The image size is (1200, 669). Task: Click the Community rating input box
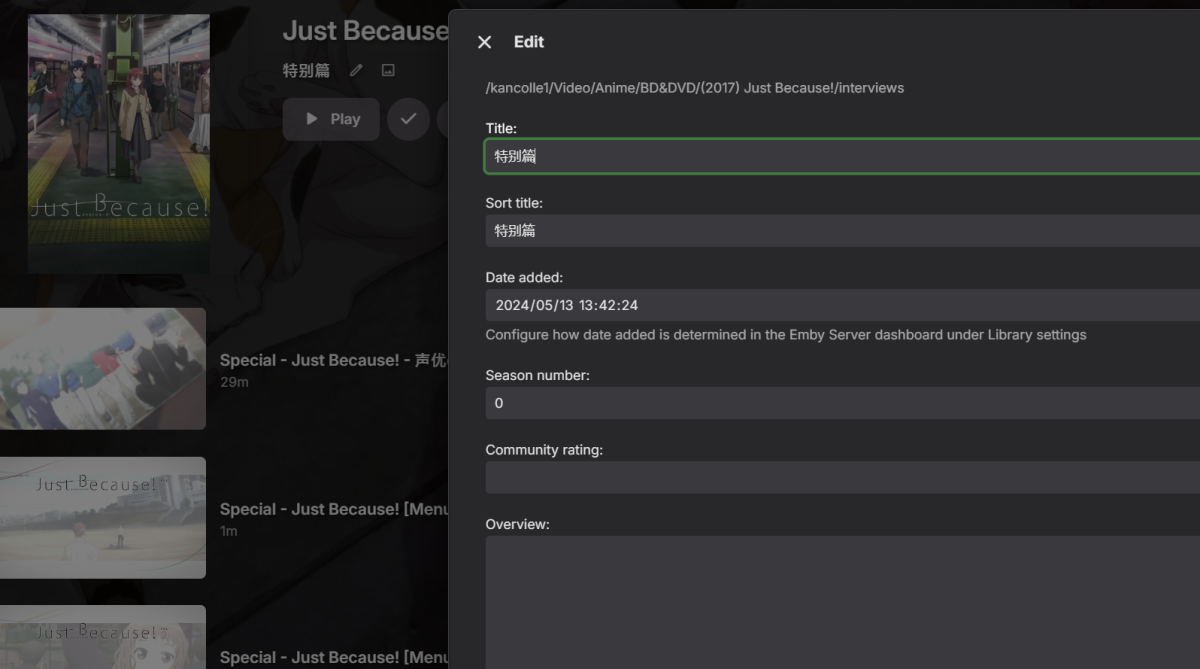tap(840, 478)
